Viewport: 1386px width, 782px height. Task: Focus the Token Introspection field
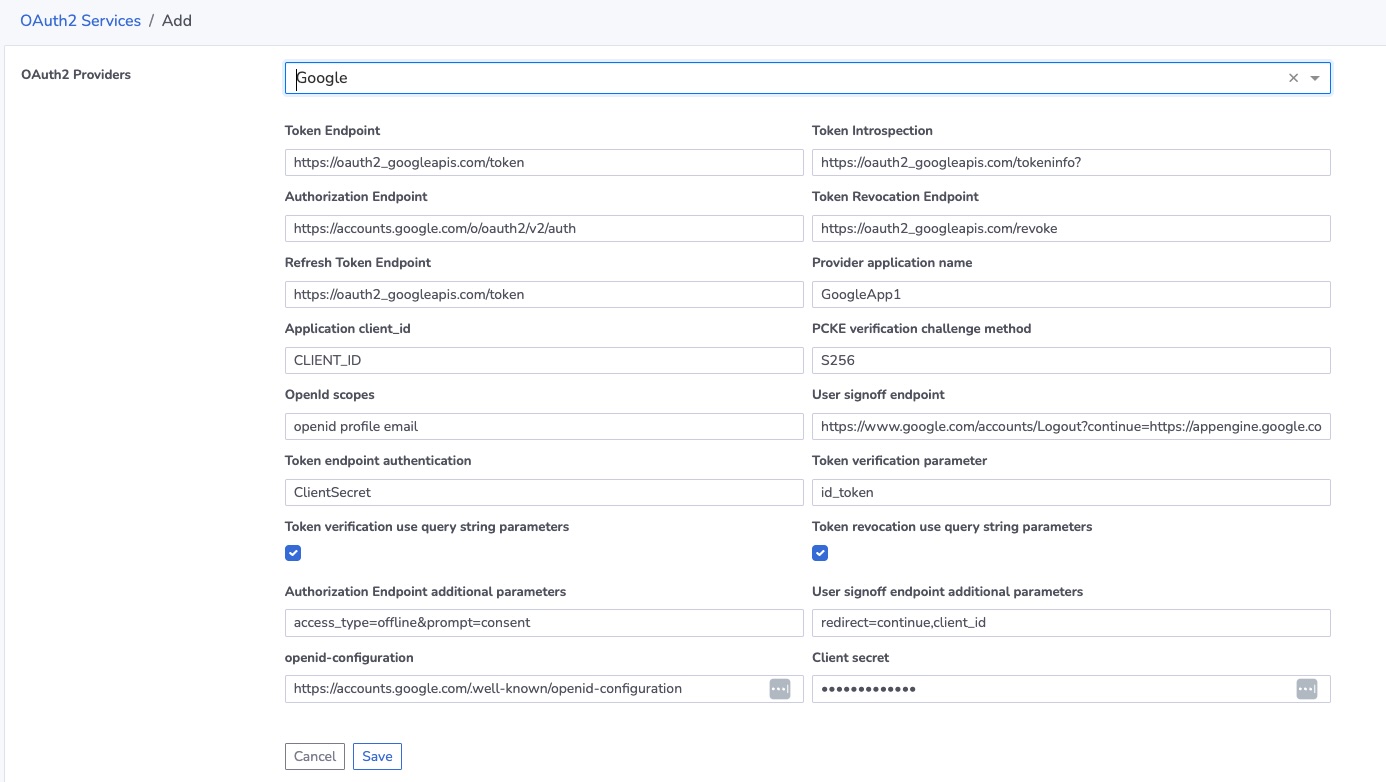coord(1071,162)
